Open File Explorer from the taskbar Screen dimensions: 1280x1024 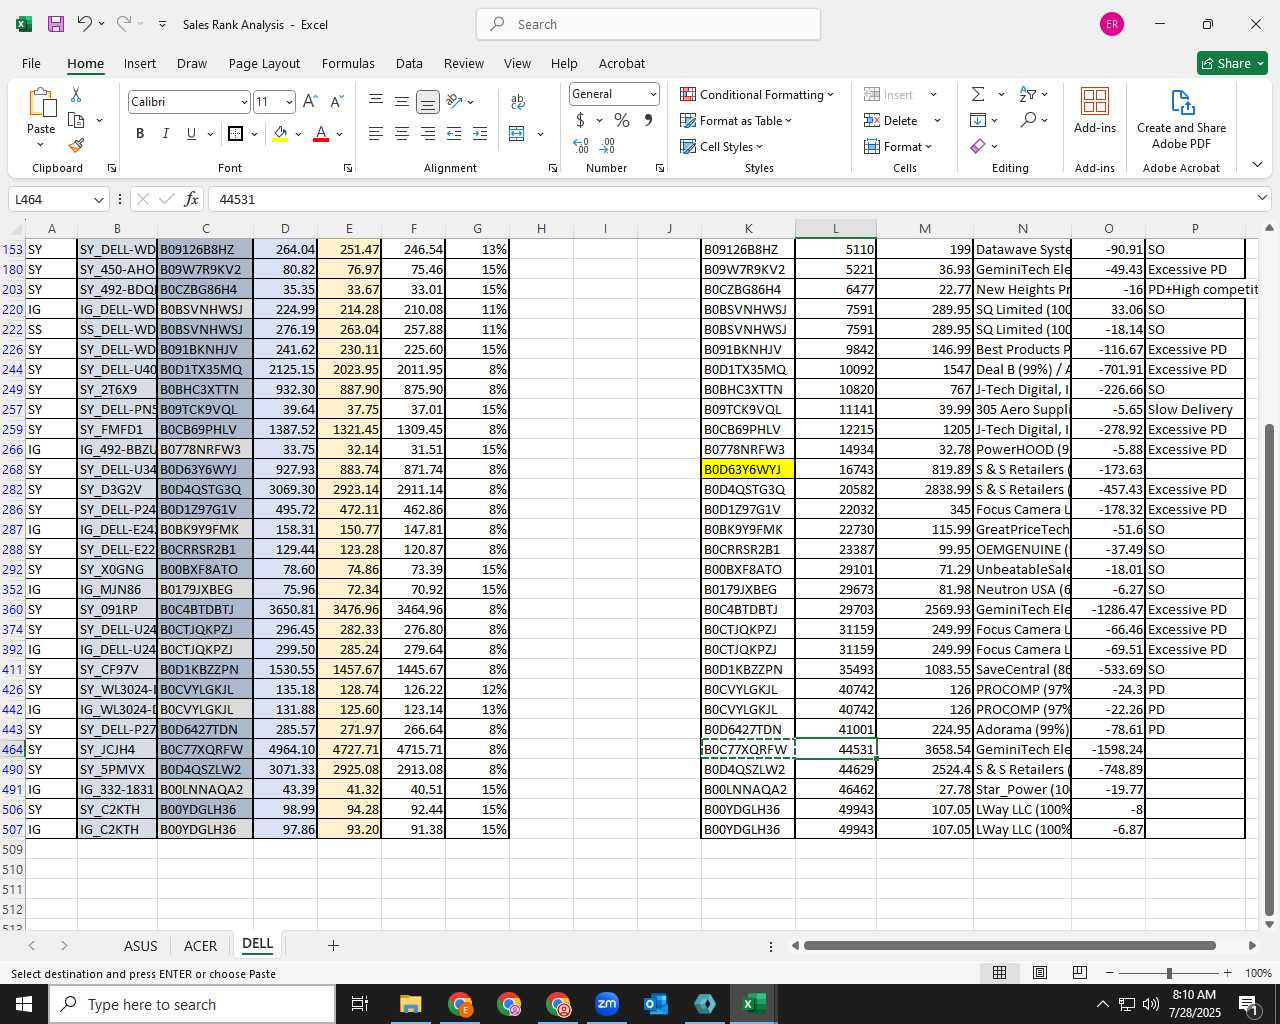(411, 1004)
